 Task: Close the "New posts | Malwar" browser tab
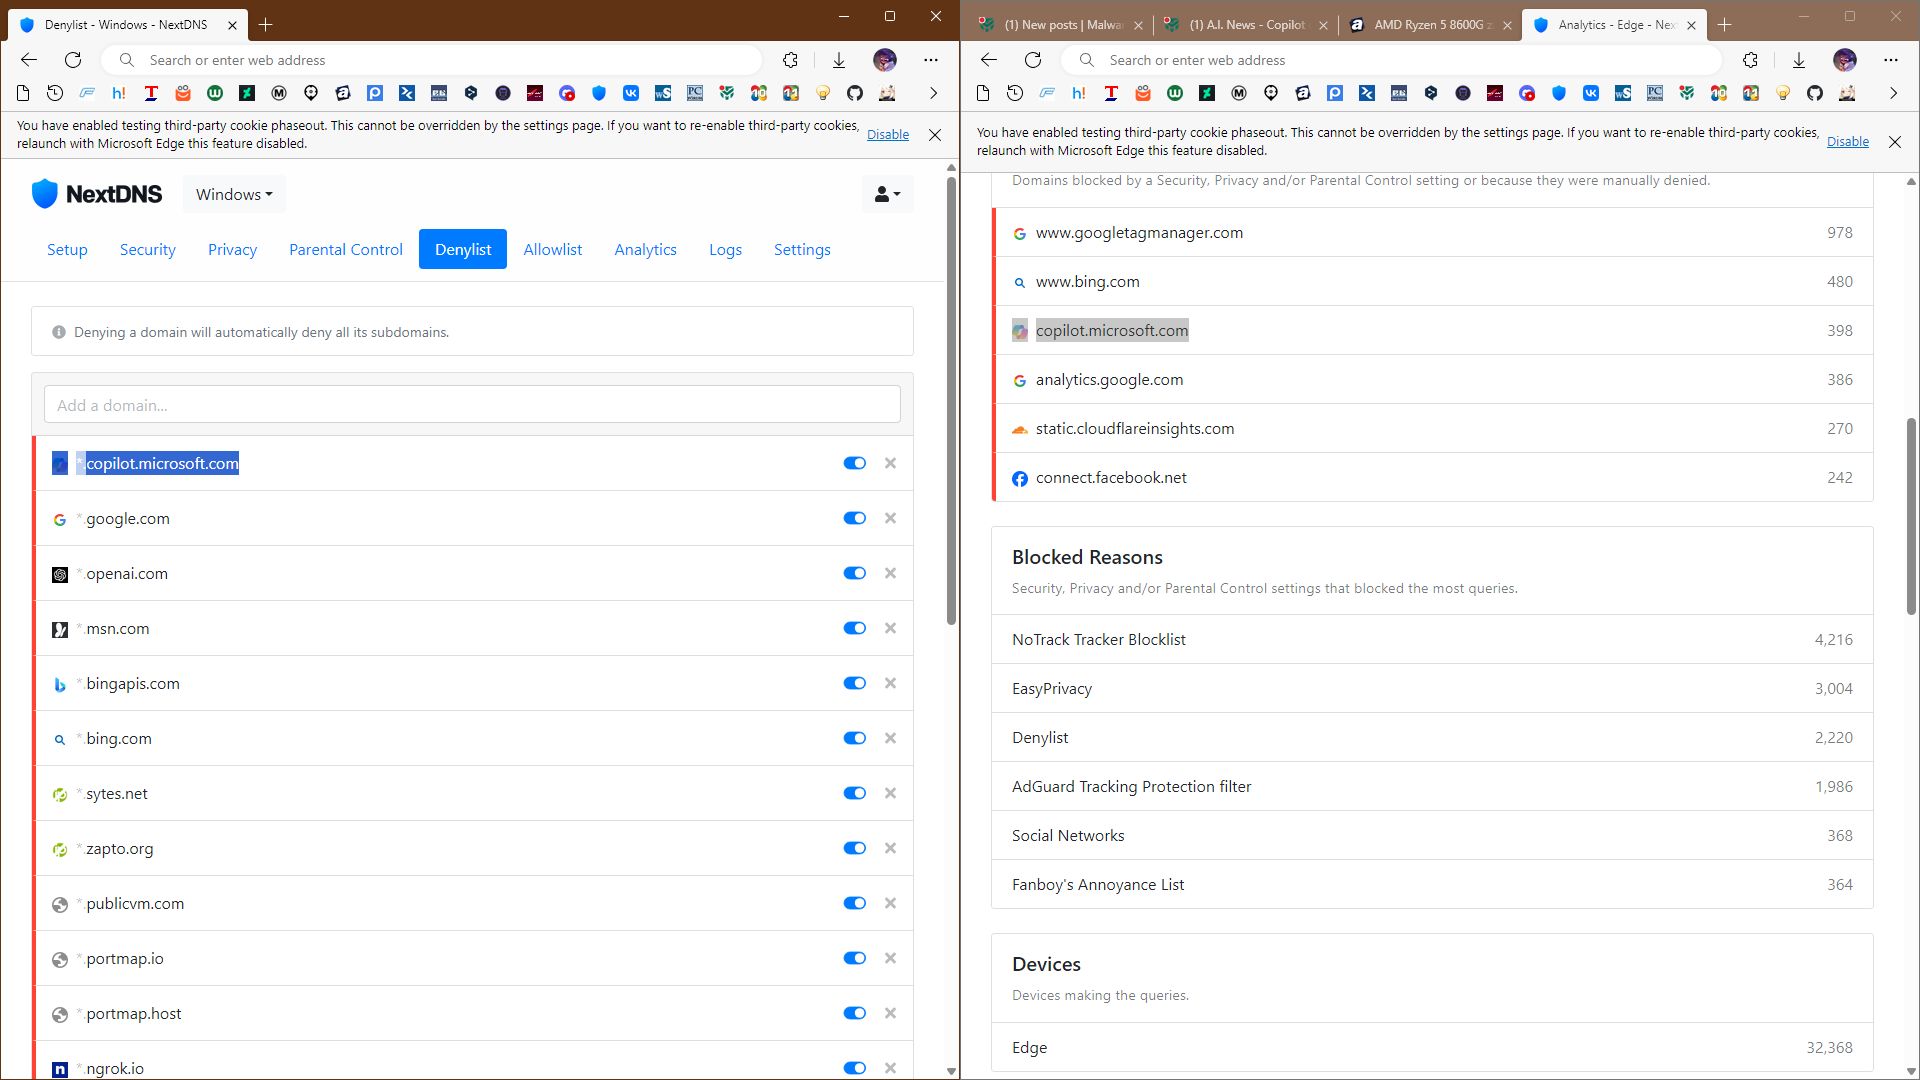point(1138,25)
